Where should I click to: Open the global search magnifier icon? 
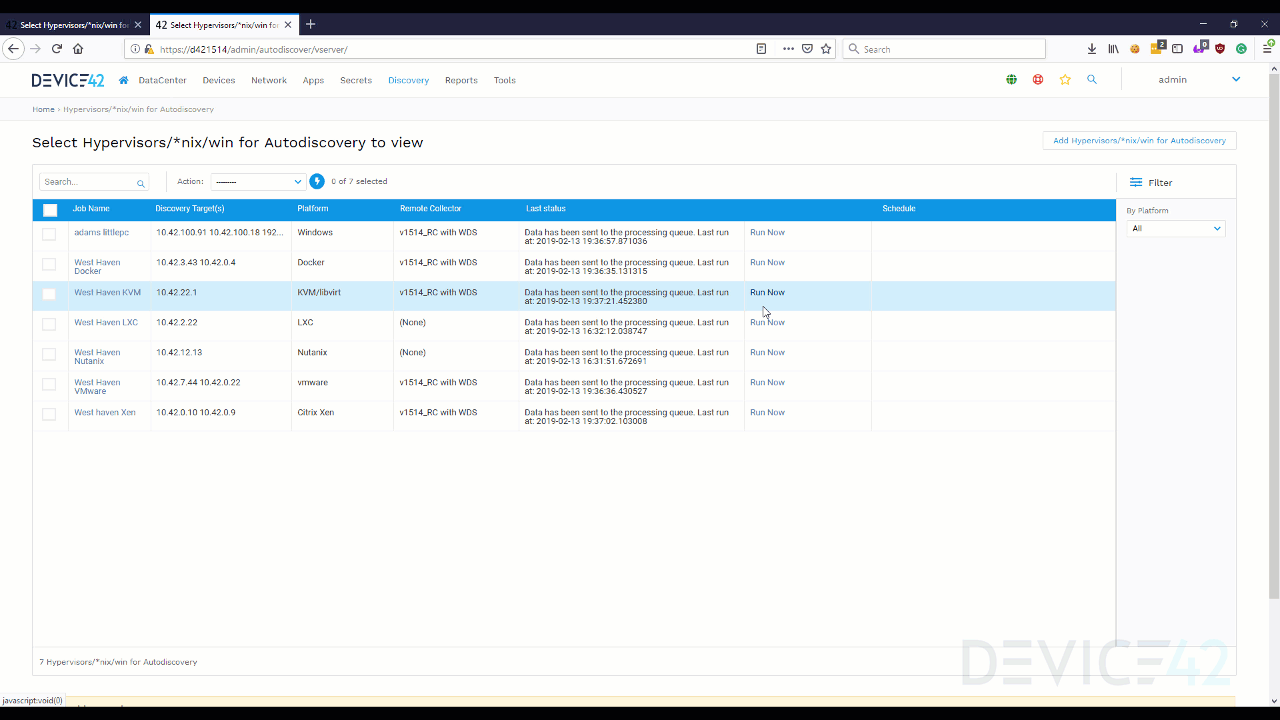pos(1092,79)
